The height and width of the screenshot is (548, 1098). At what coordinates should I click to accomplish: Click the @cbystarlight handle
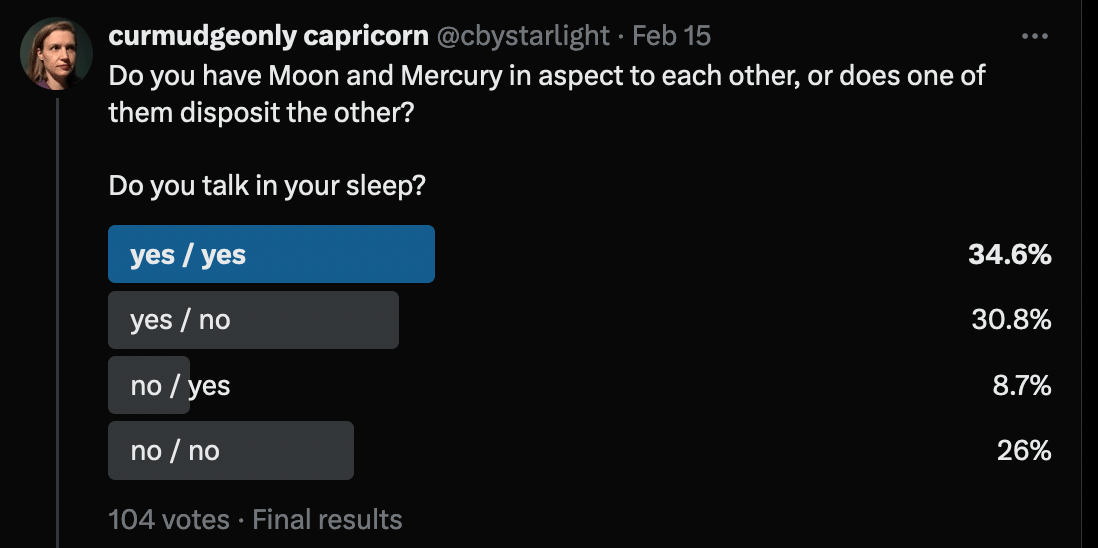pyautogui.click(x=523, y=36)
